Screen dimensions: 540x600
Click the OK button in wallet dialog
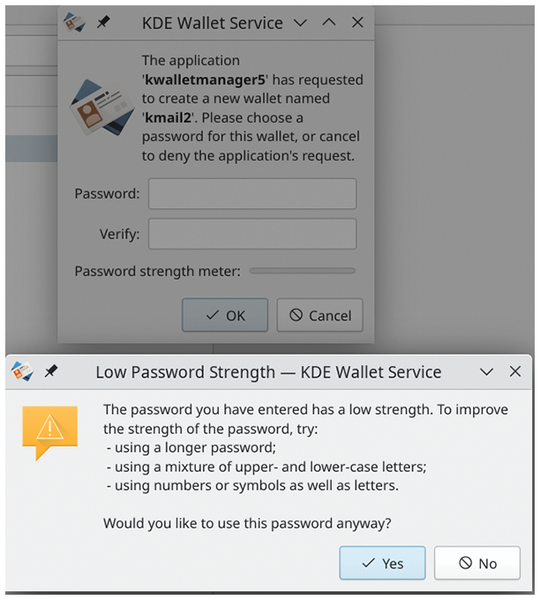225,315
